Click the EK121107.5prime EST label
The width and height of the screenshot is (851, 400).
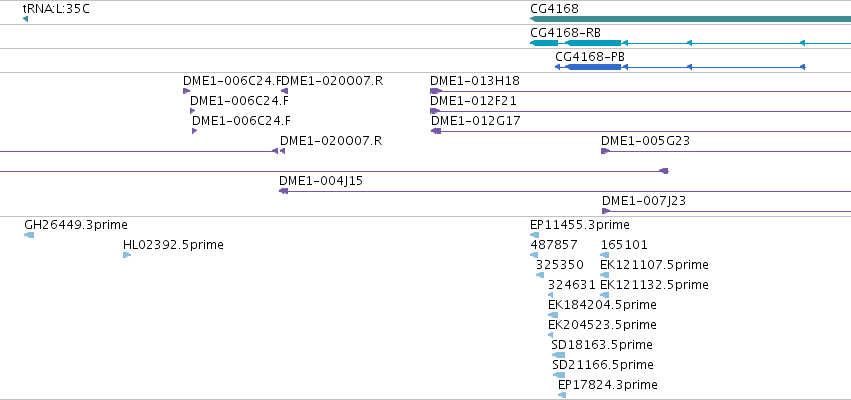pos(654,265)
